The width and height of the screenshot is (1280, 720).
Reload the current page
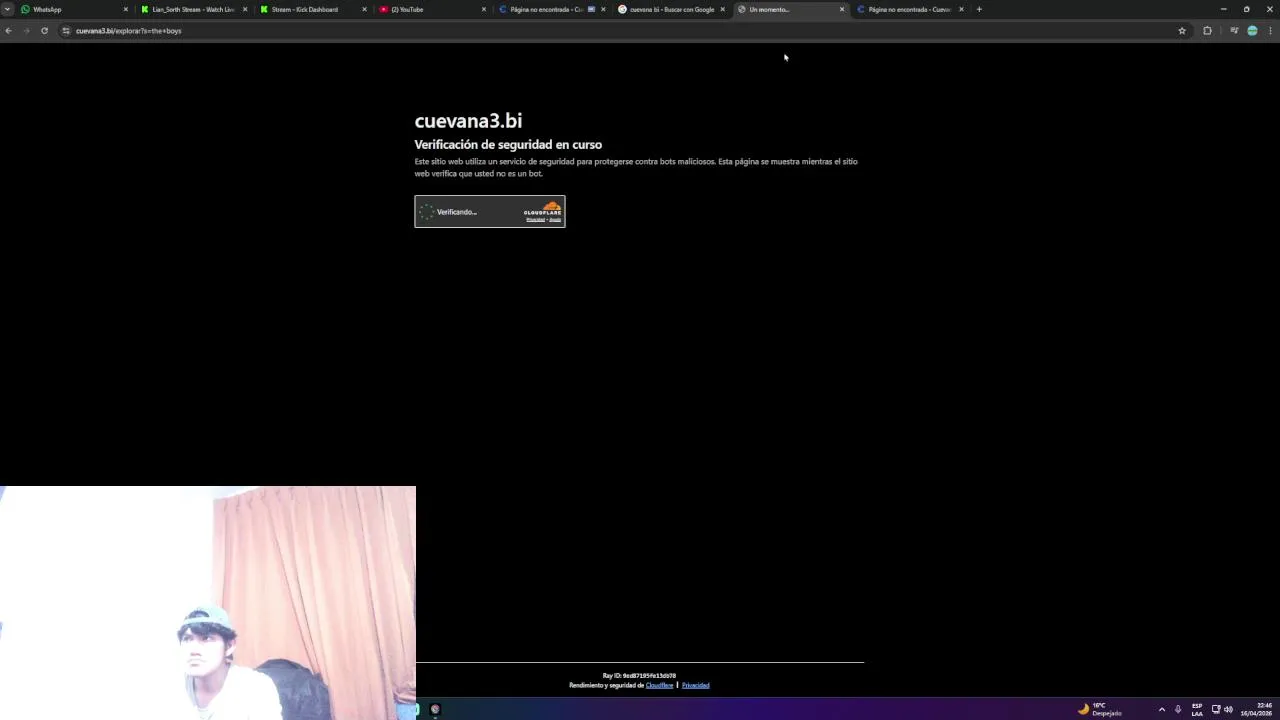click(44, 31)
